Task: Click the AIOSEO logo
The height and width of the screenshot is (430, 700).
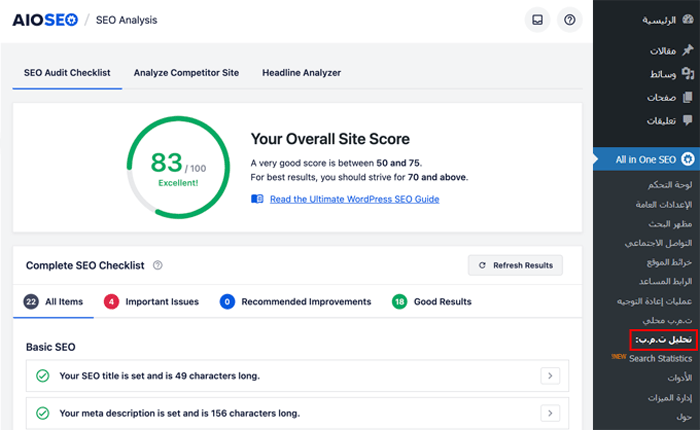Action: tap(45, 20)
